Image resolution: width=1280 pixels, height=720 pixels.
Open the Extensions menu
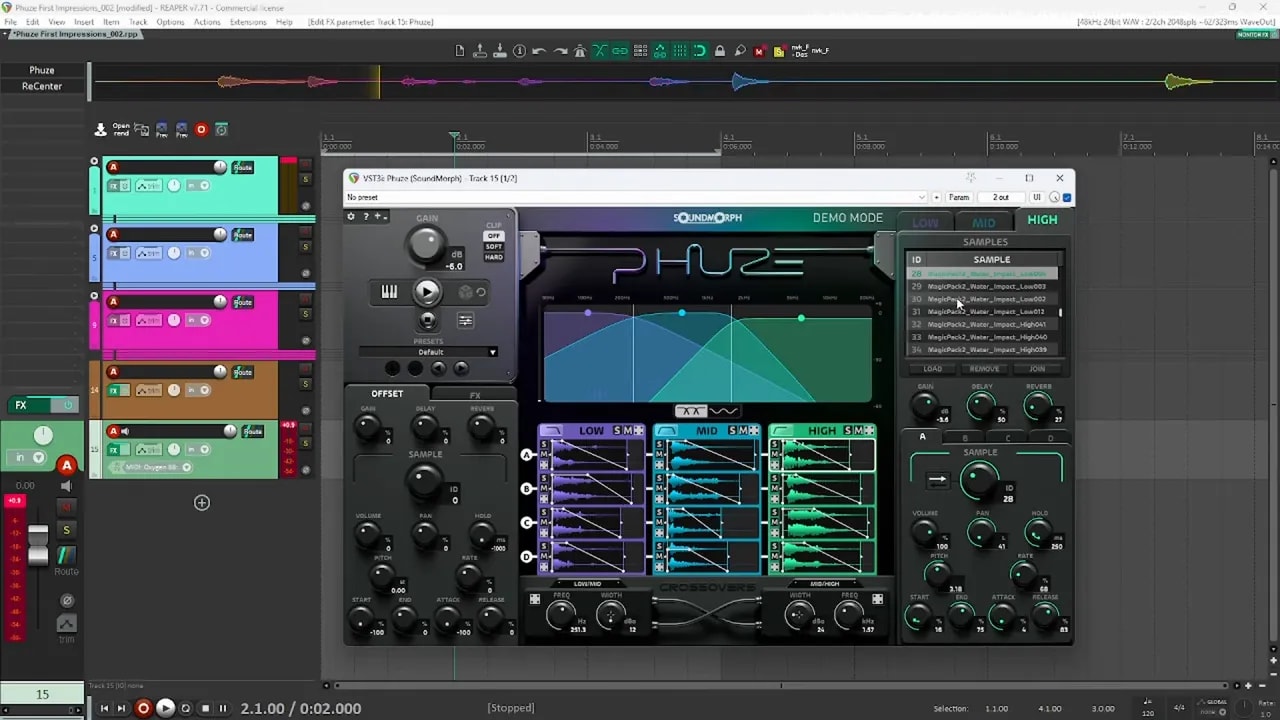click(x=248, y=22)
